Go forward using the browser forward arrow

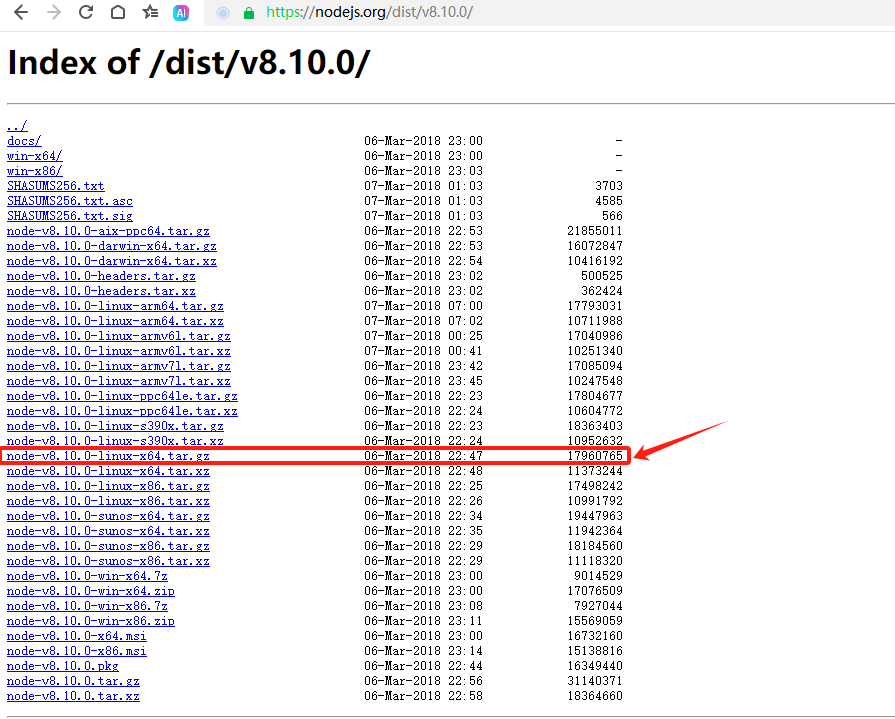[x=54, y=12]
